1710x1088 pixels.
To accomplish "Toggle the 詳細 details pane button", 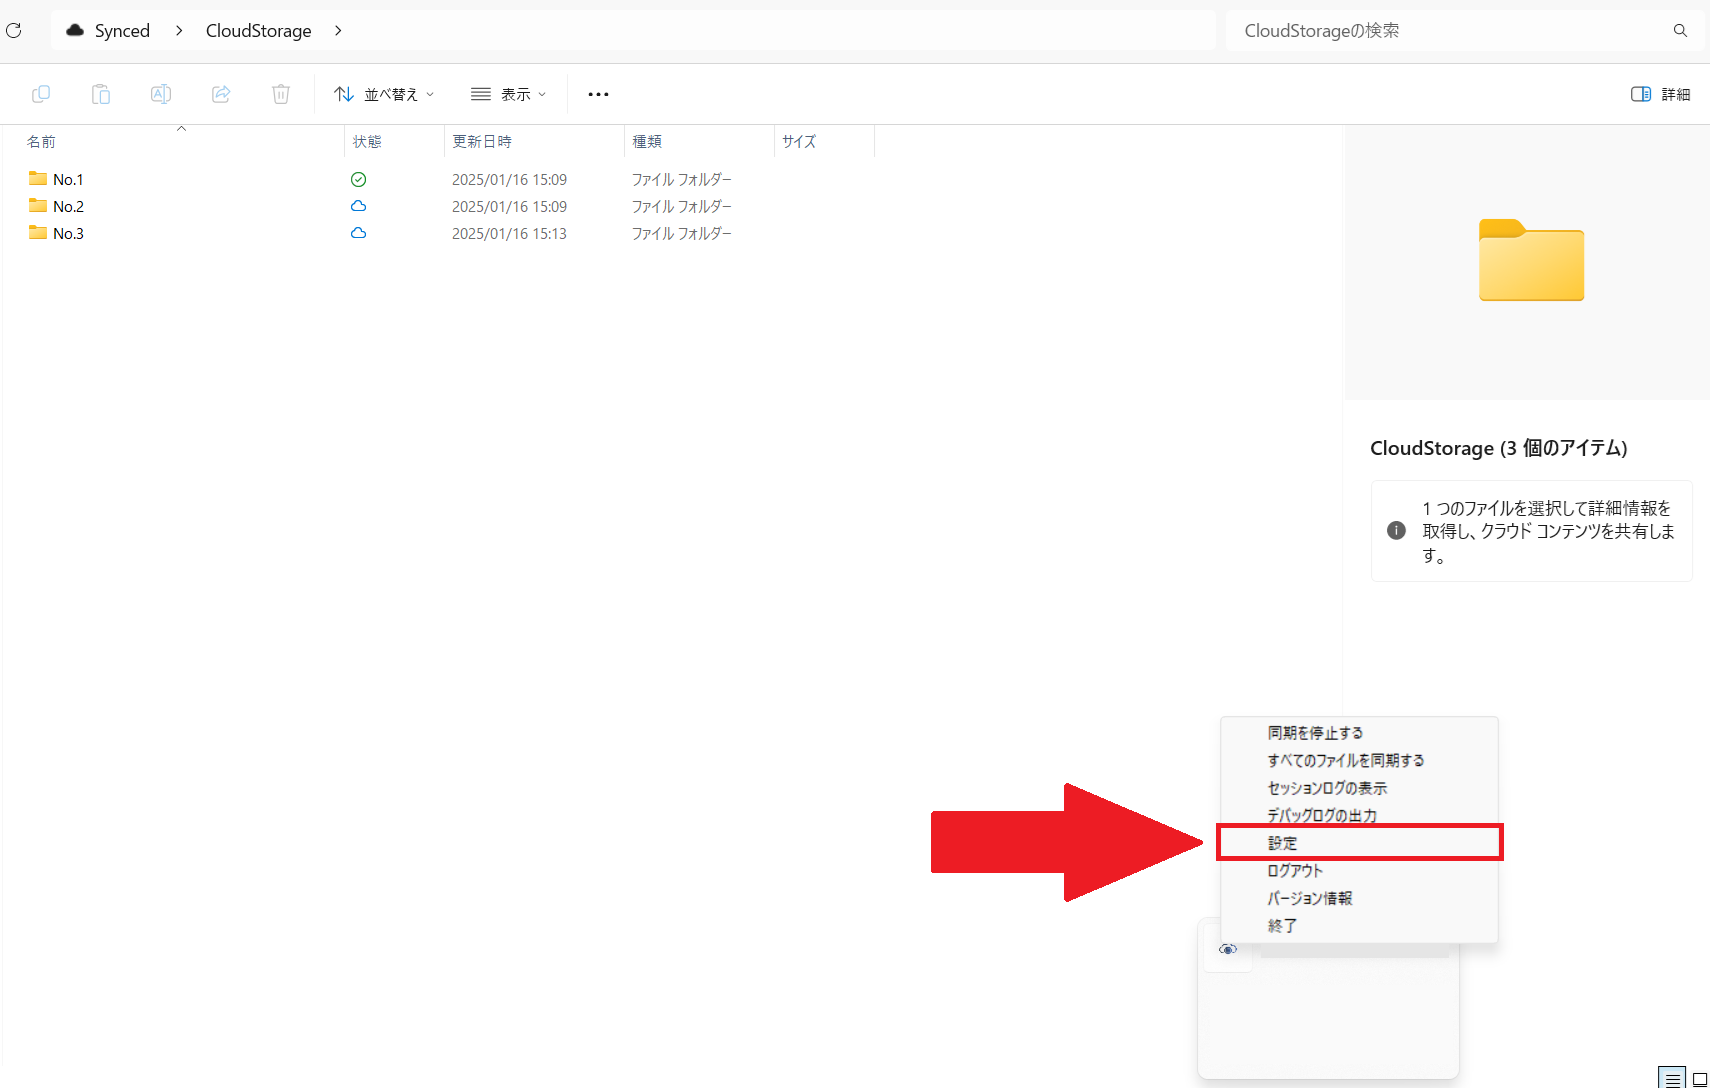I will coord(1660,94).
